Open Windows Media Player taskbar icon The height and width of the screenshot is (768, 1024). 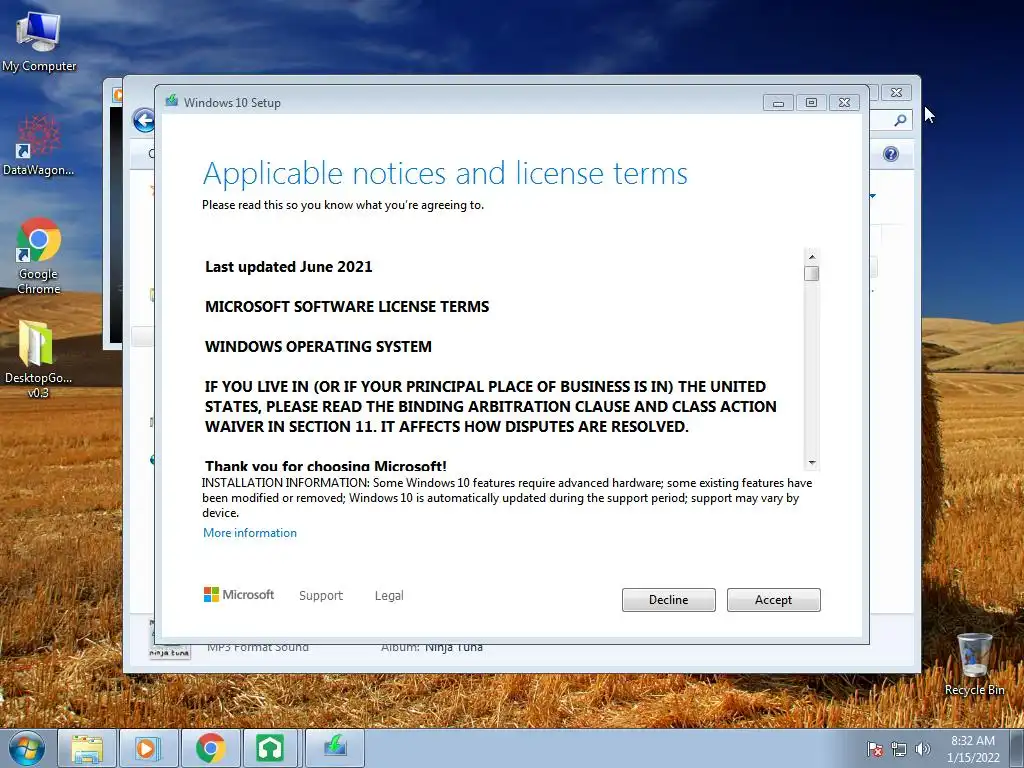148,748
